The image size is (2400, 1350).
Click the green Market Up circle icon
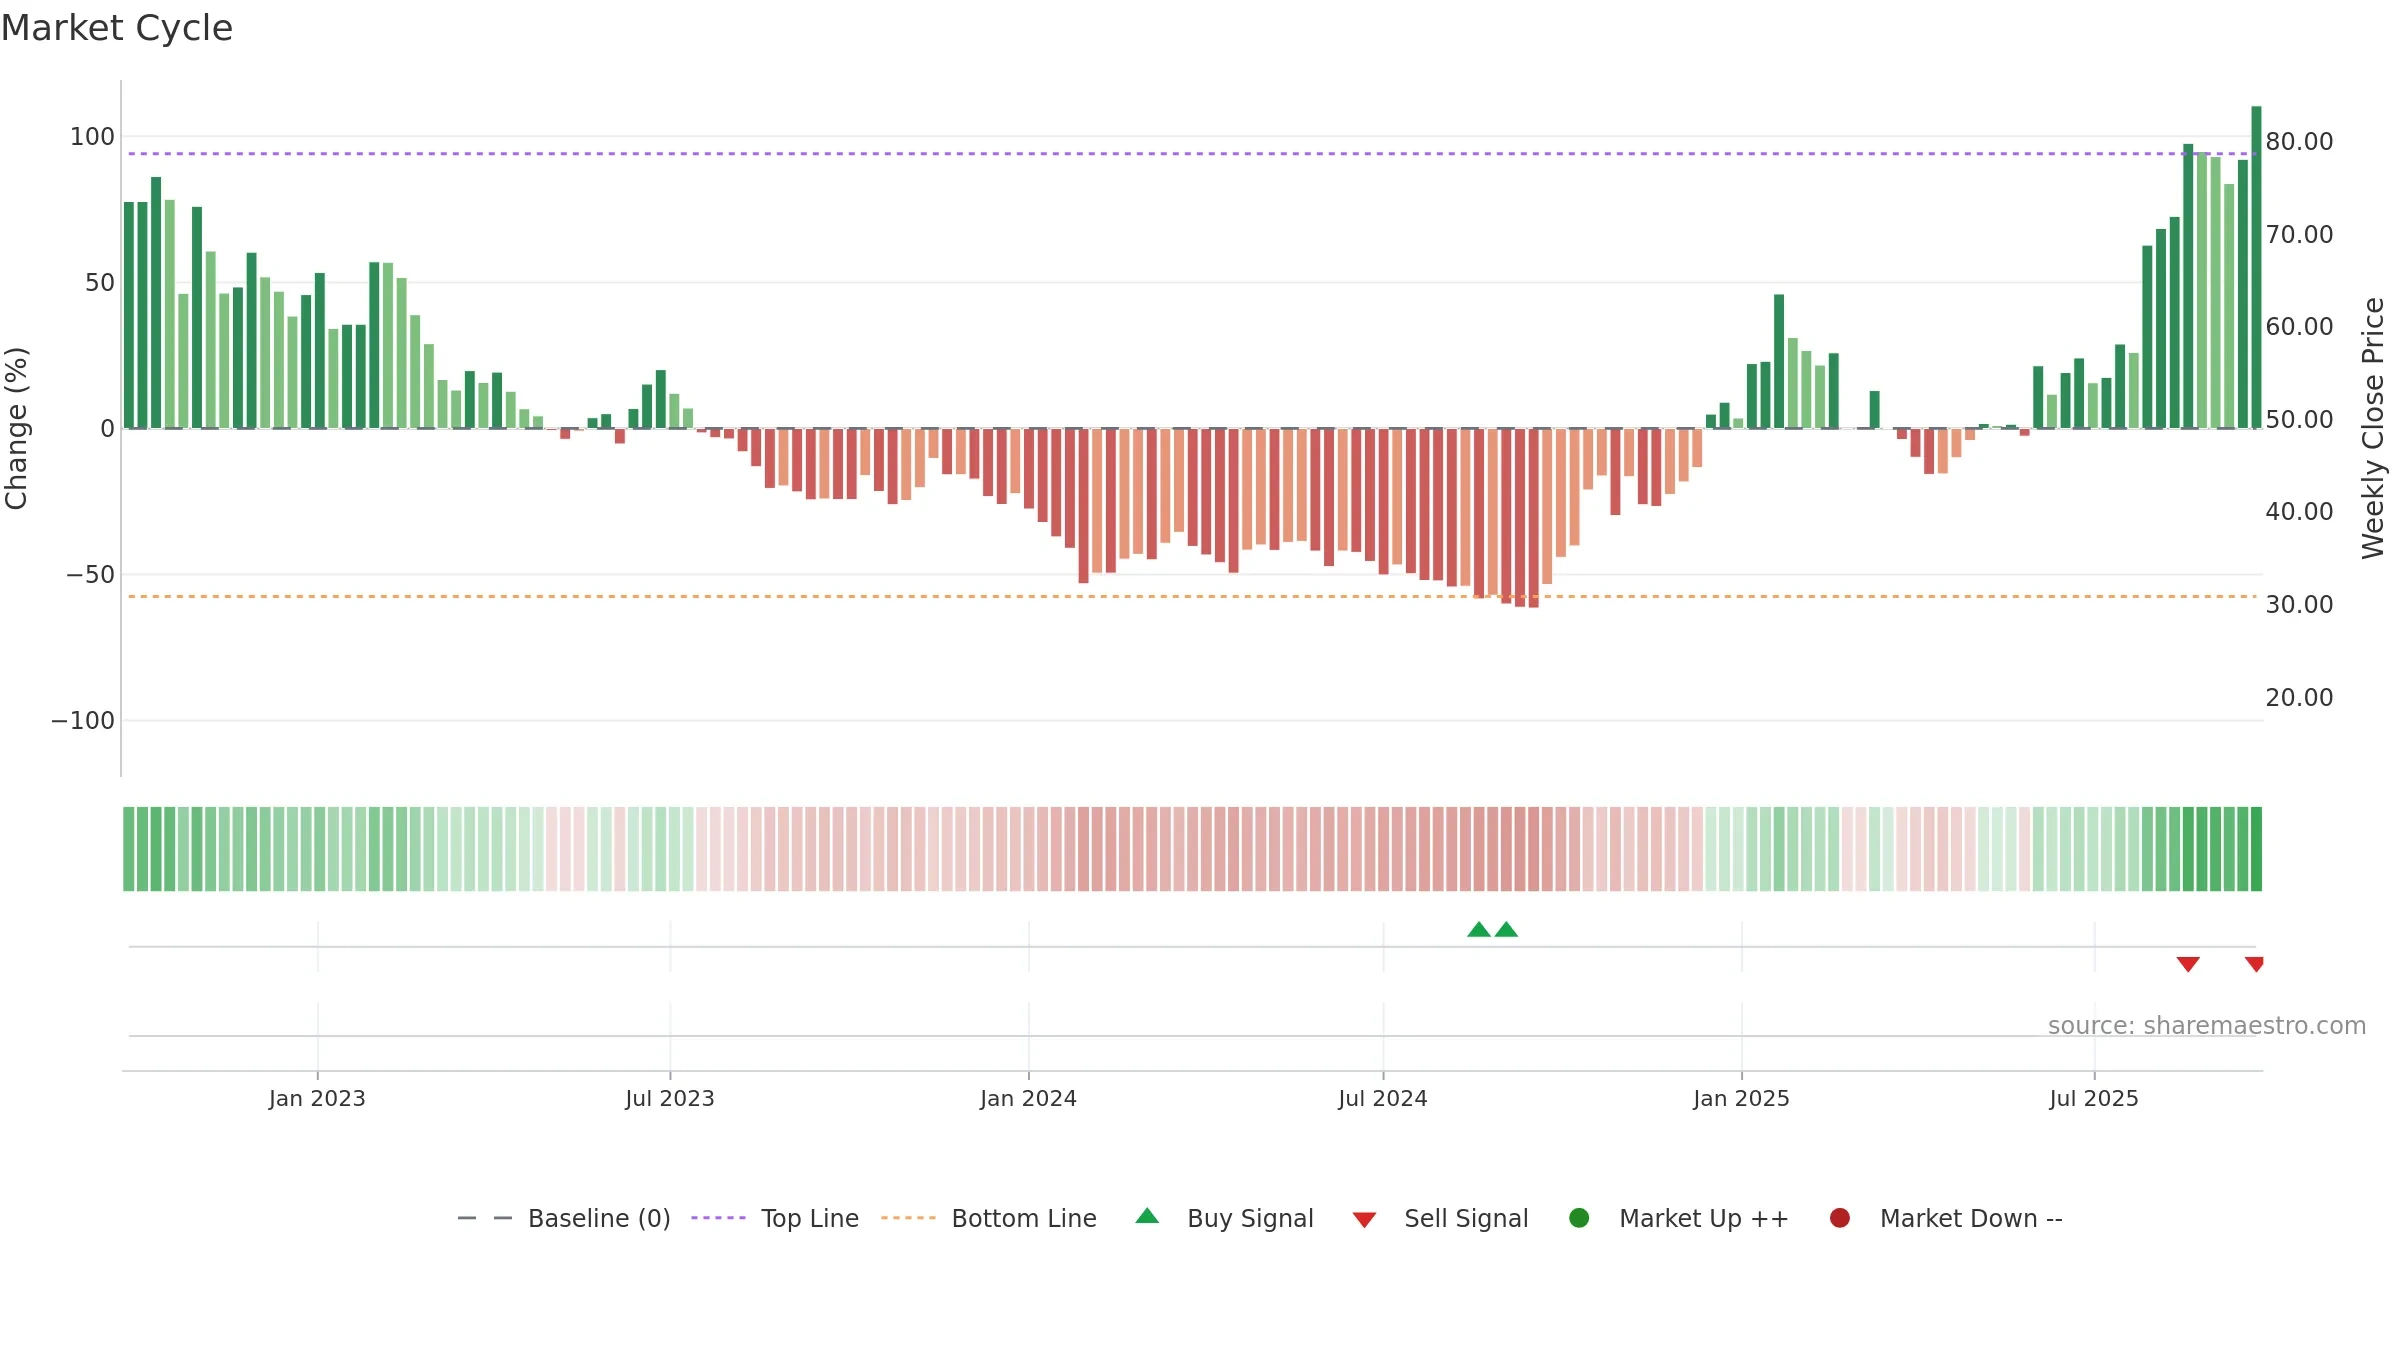(x=1579, y=1218)
